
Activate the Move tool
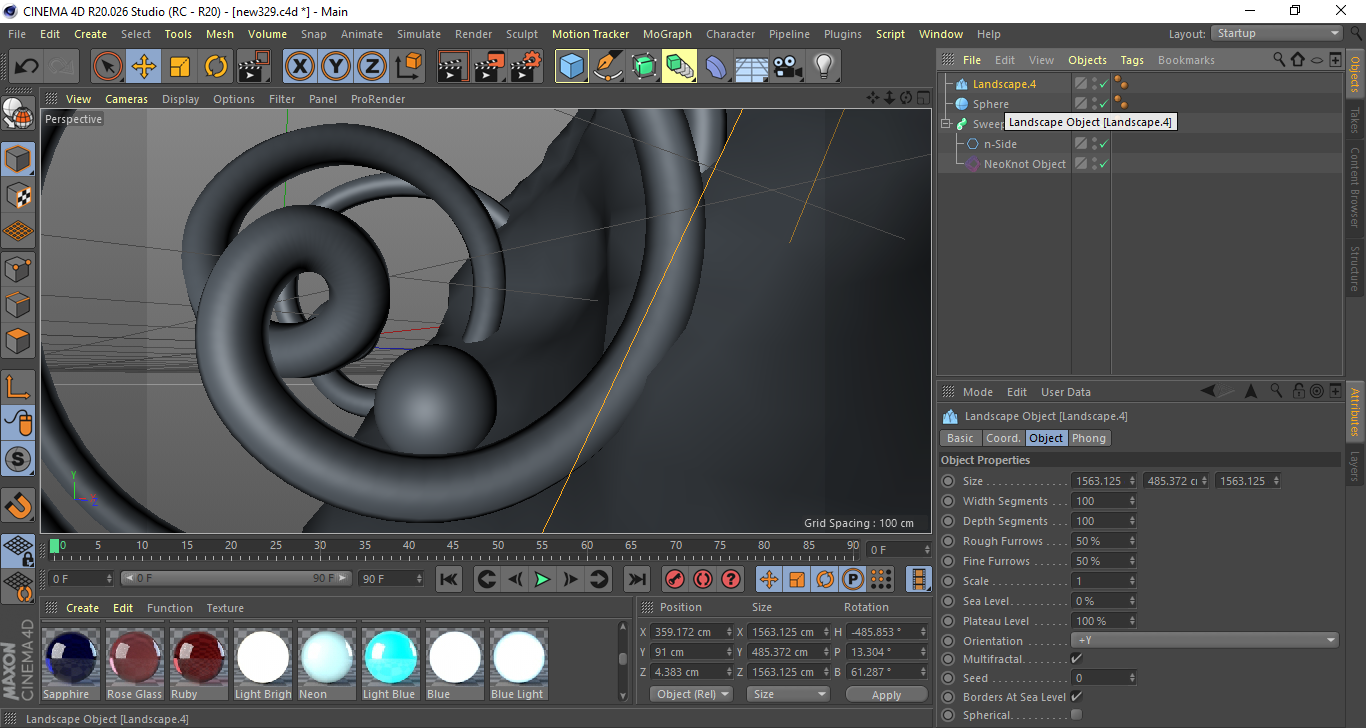144,67
